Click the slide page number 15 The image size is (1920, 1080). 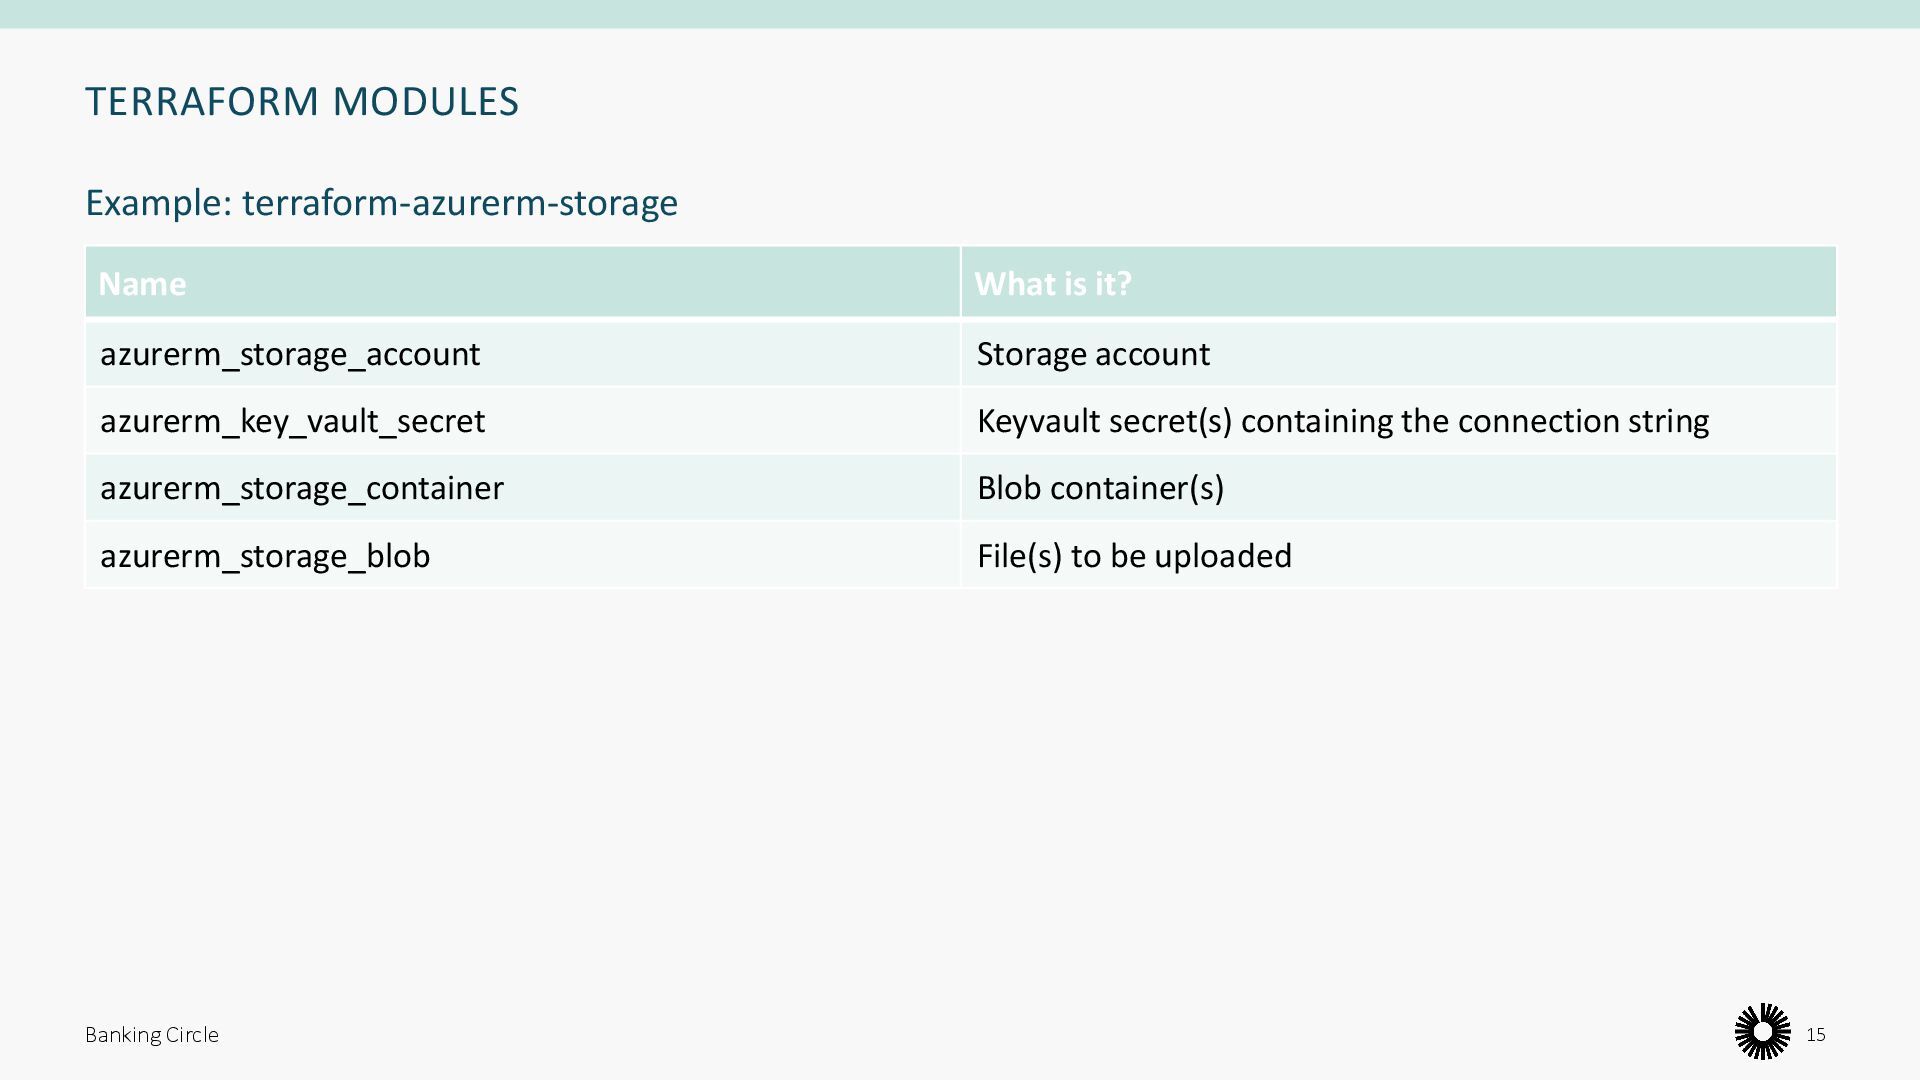[x=1815, y=1035]
